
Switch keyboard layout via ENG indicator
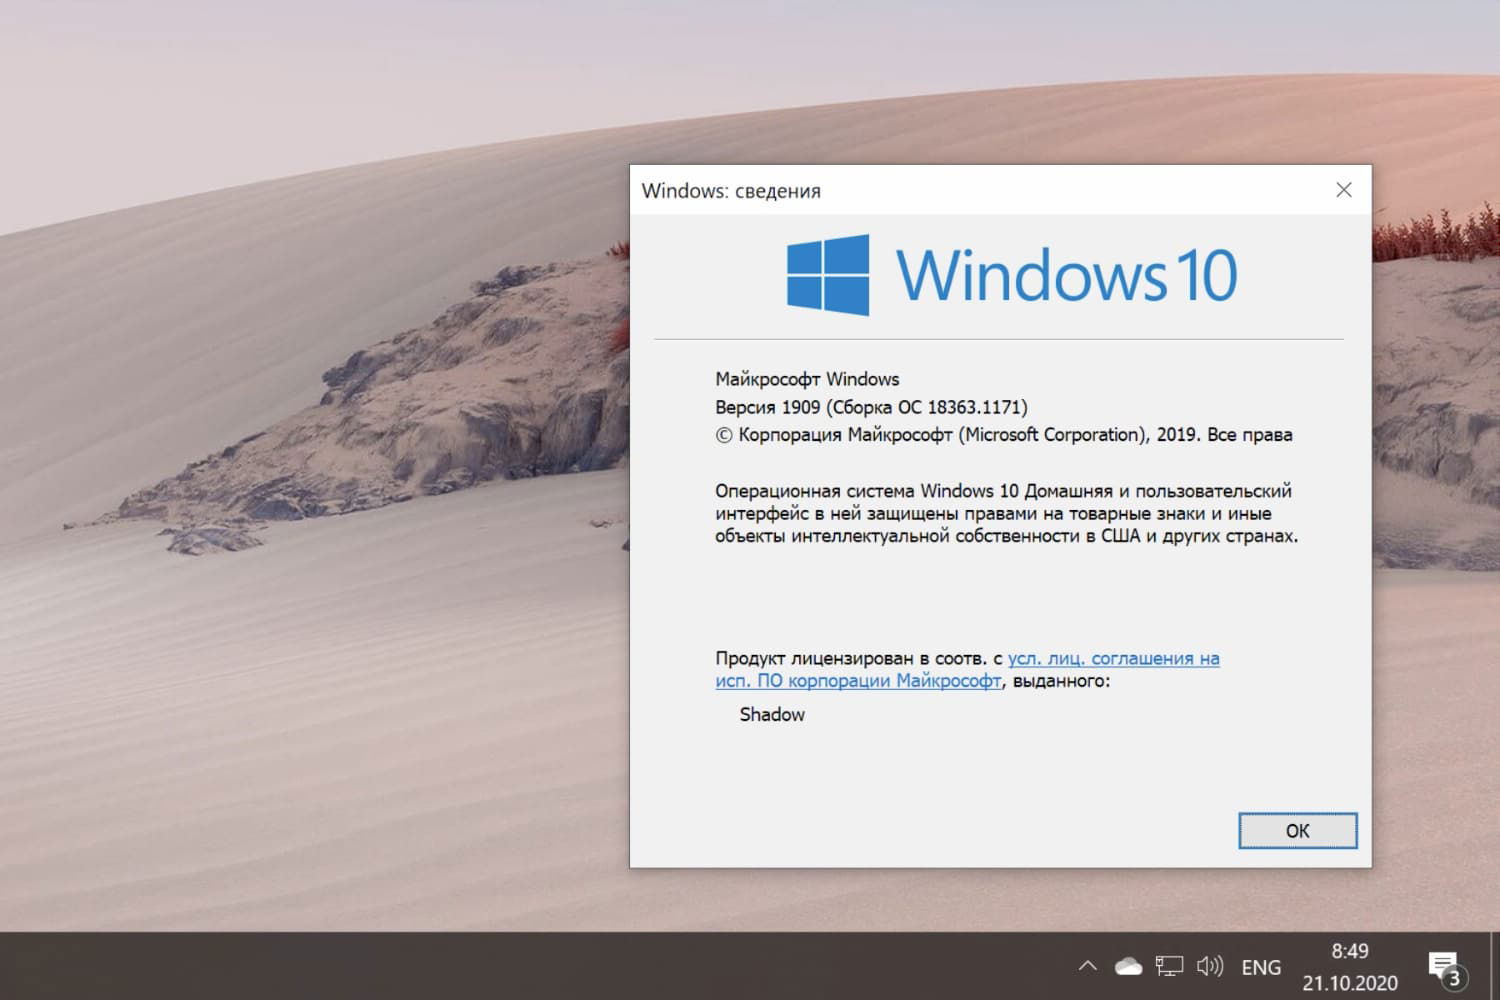[1262, 966]
